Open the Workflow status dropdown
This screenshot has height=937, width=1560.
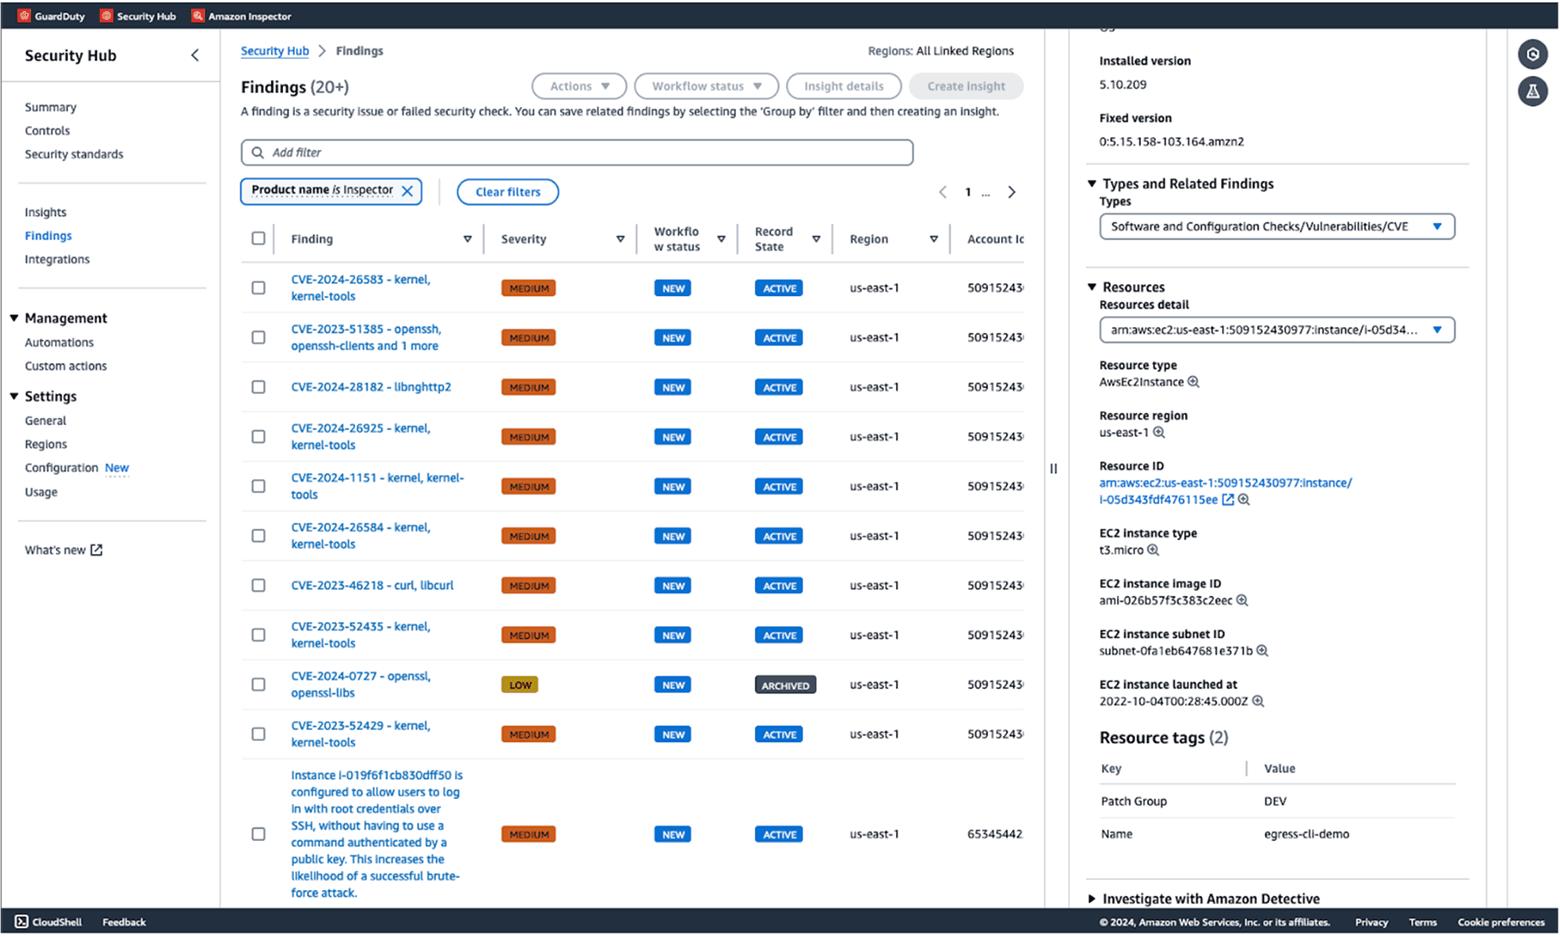point(706,86)
